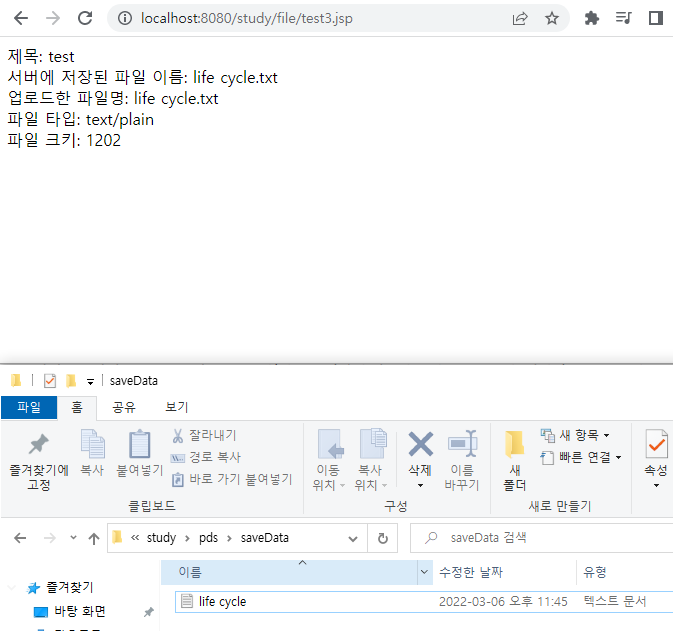The image size is (673, 631).
Task: Expand the 속성 dropdown arrow
Action: pos(656,485)
